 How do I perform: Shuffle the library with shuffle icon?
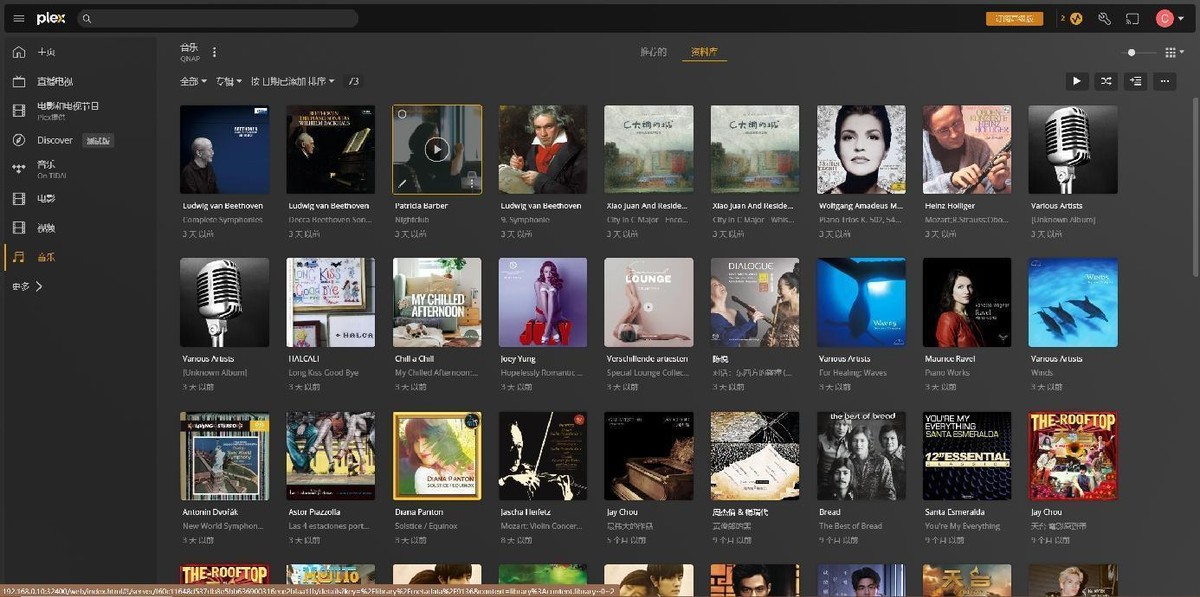click(x=1106, y=81)
